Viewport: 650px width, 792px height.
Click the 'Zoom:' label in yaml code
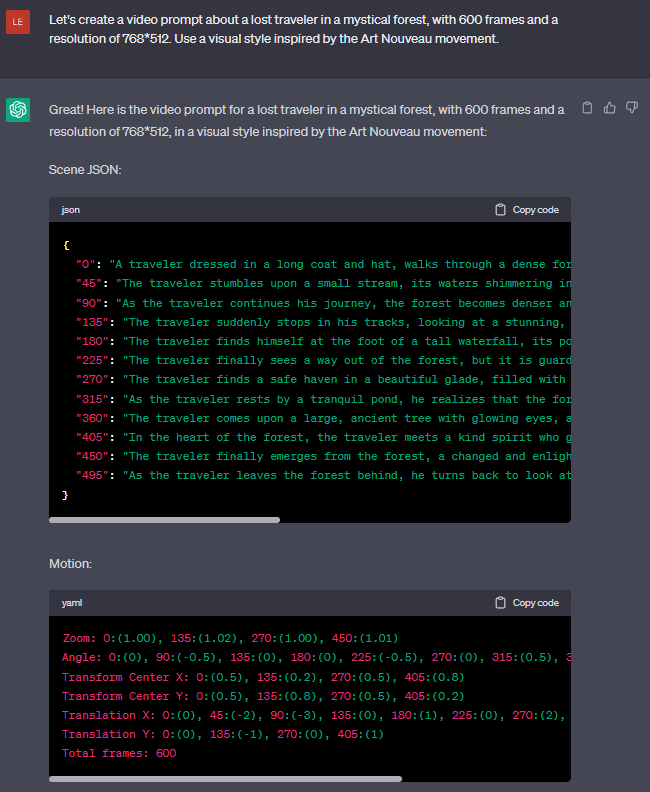[x=79, y=638]
